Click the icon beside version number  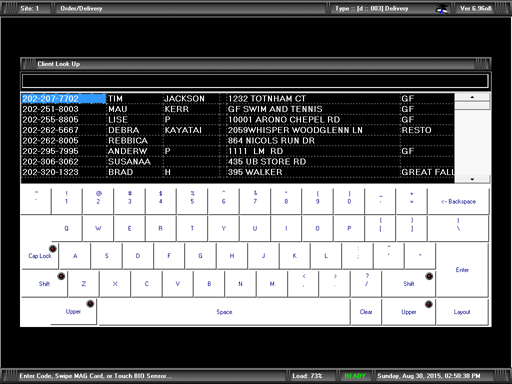pos(442,9)
